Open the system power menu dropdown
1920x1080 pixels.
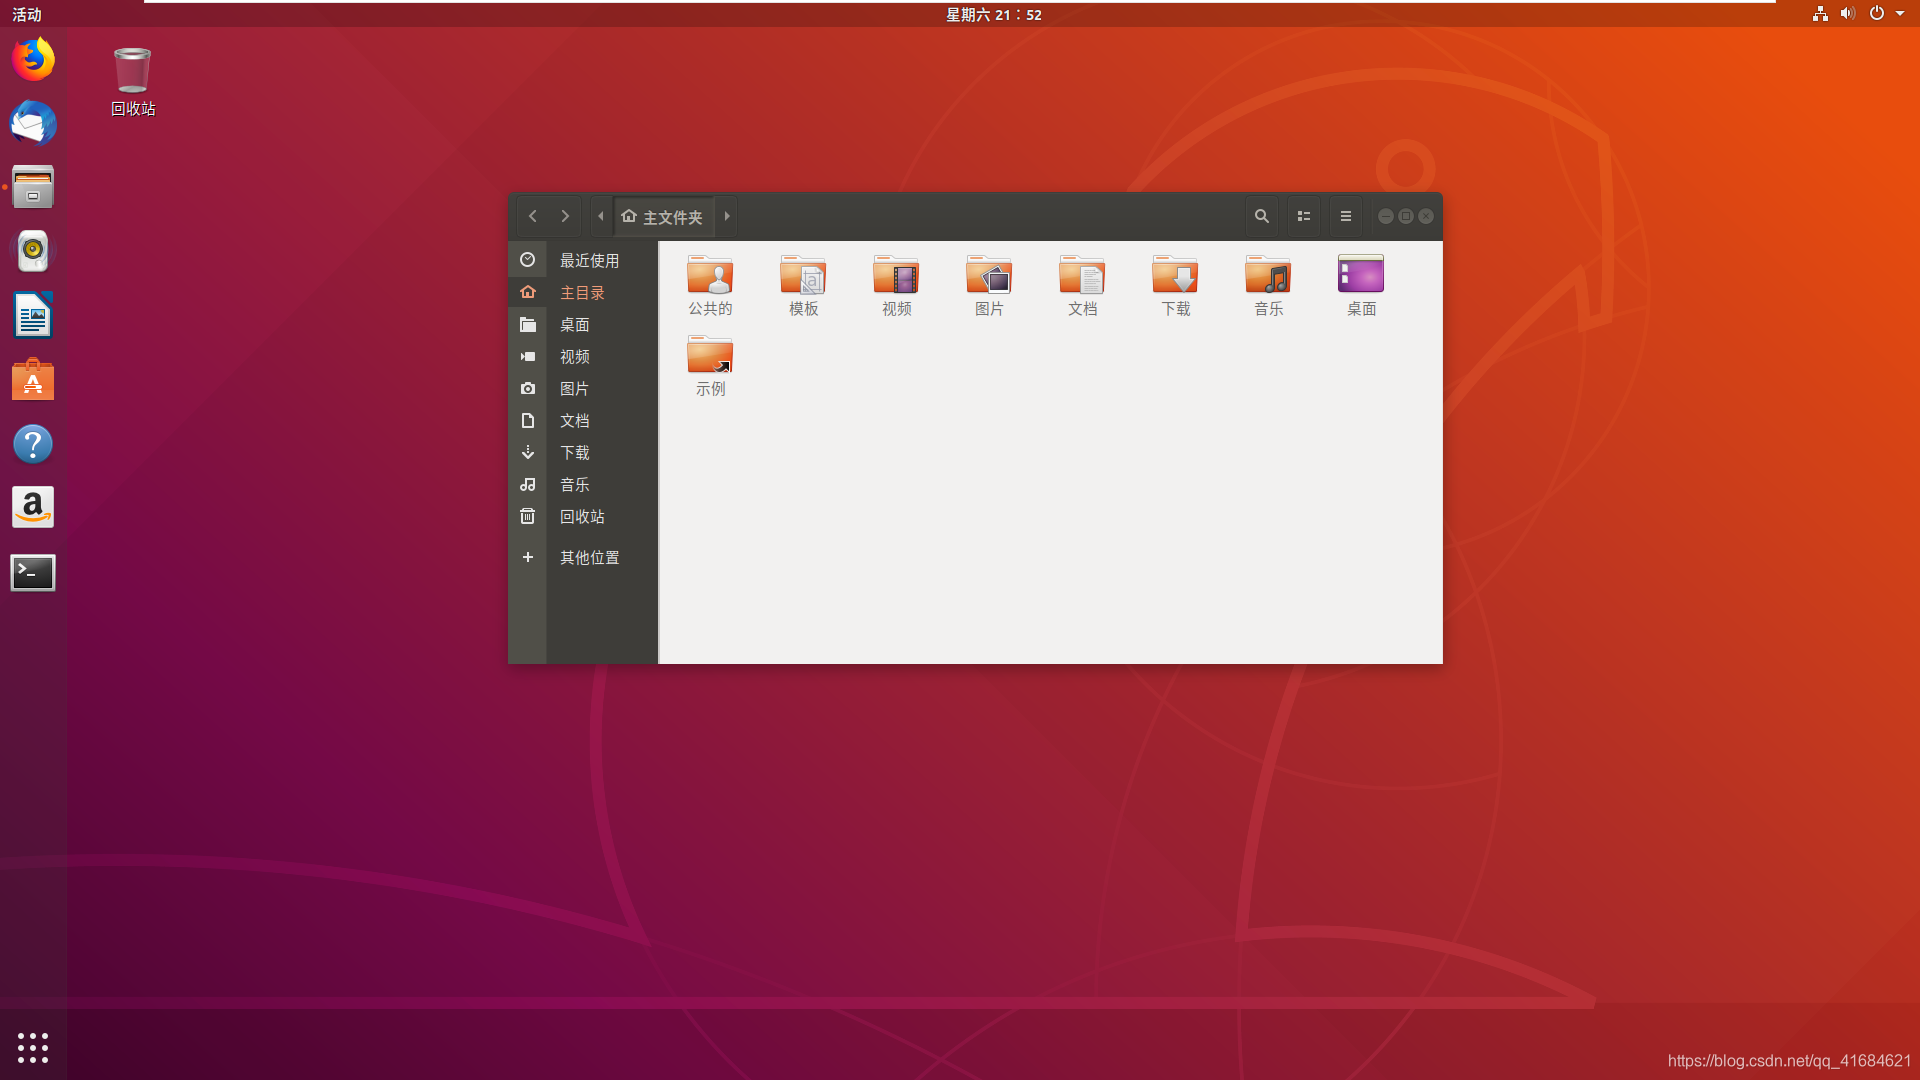coord(1899,14)
